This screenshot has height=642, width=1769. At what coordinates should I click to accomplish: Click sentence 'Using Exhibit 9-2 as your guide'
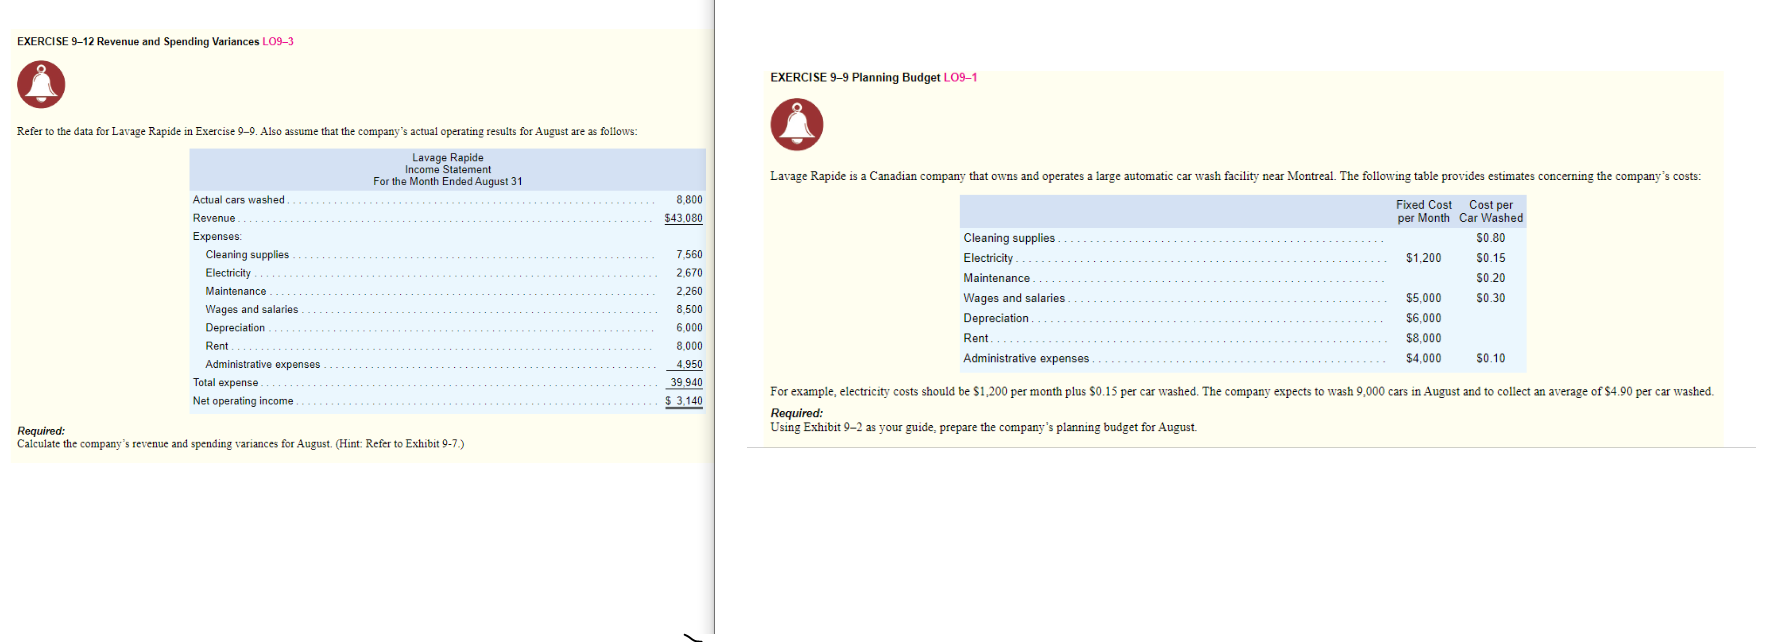[x=983, y=427]
